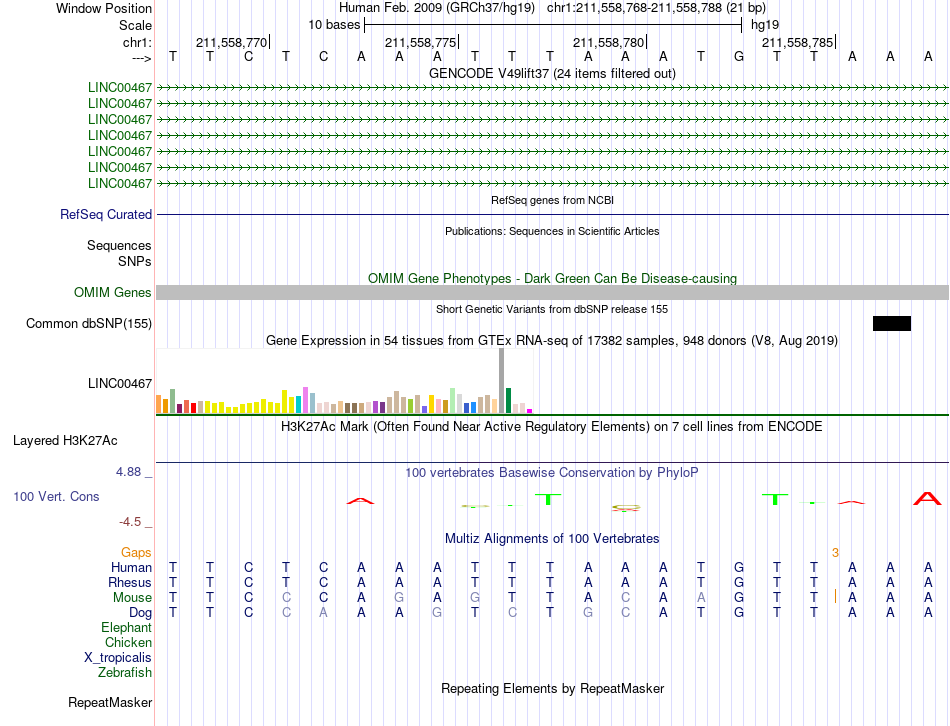The height and width of the screenshot is (726, 950).
Task: Select the Zebrafish species label
Action: pos(125,673)
